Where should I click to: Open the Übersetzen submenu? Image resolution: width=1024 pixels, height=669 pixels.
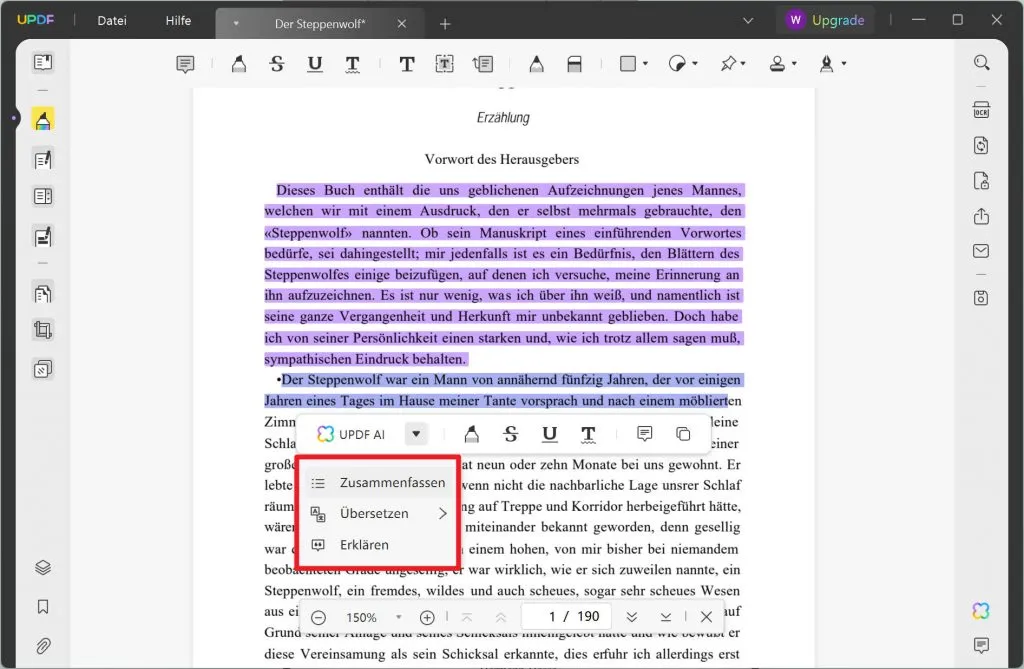click(x=379, y=514)
